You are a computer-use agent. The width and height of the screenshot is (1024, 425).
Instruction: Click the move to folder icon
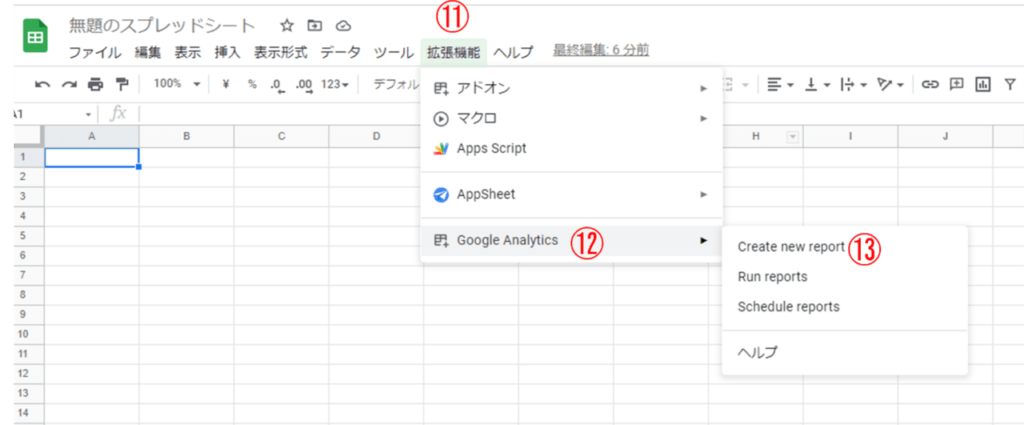coord(315,25)
